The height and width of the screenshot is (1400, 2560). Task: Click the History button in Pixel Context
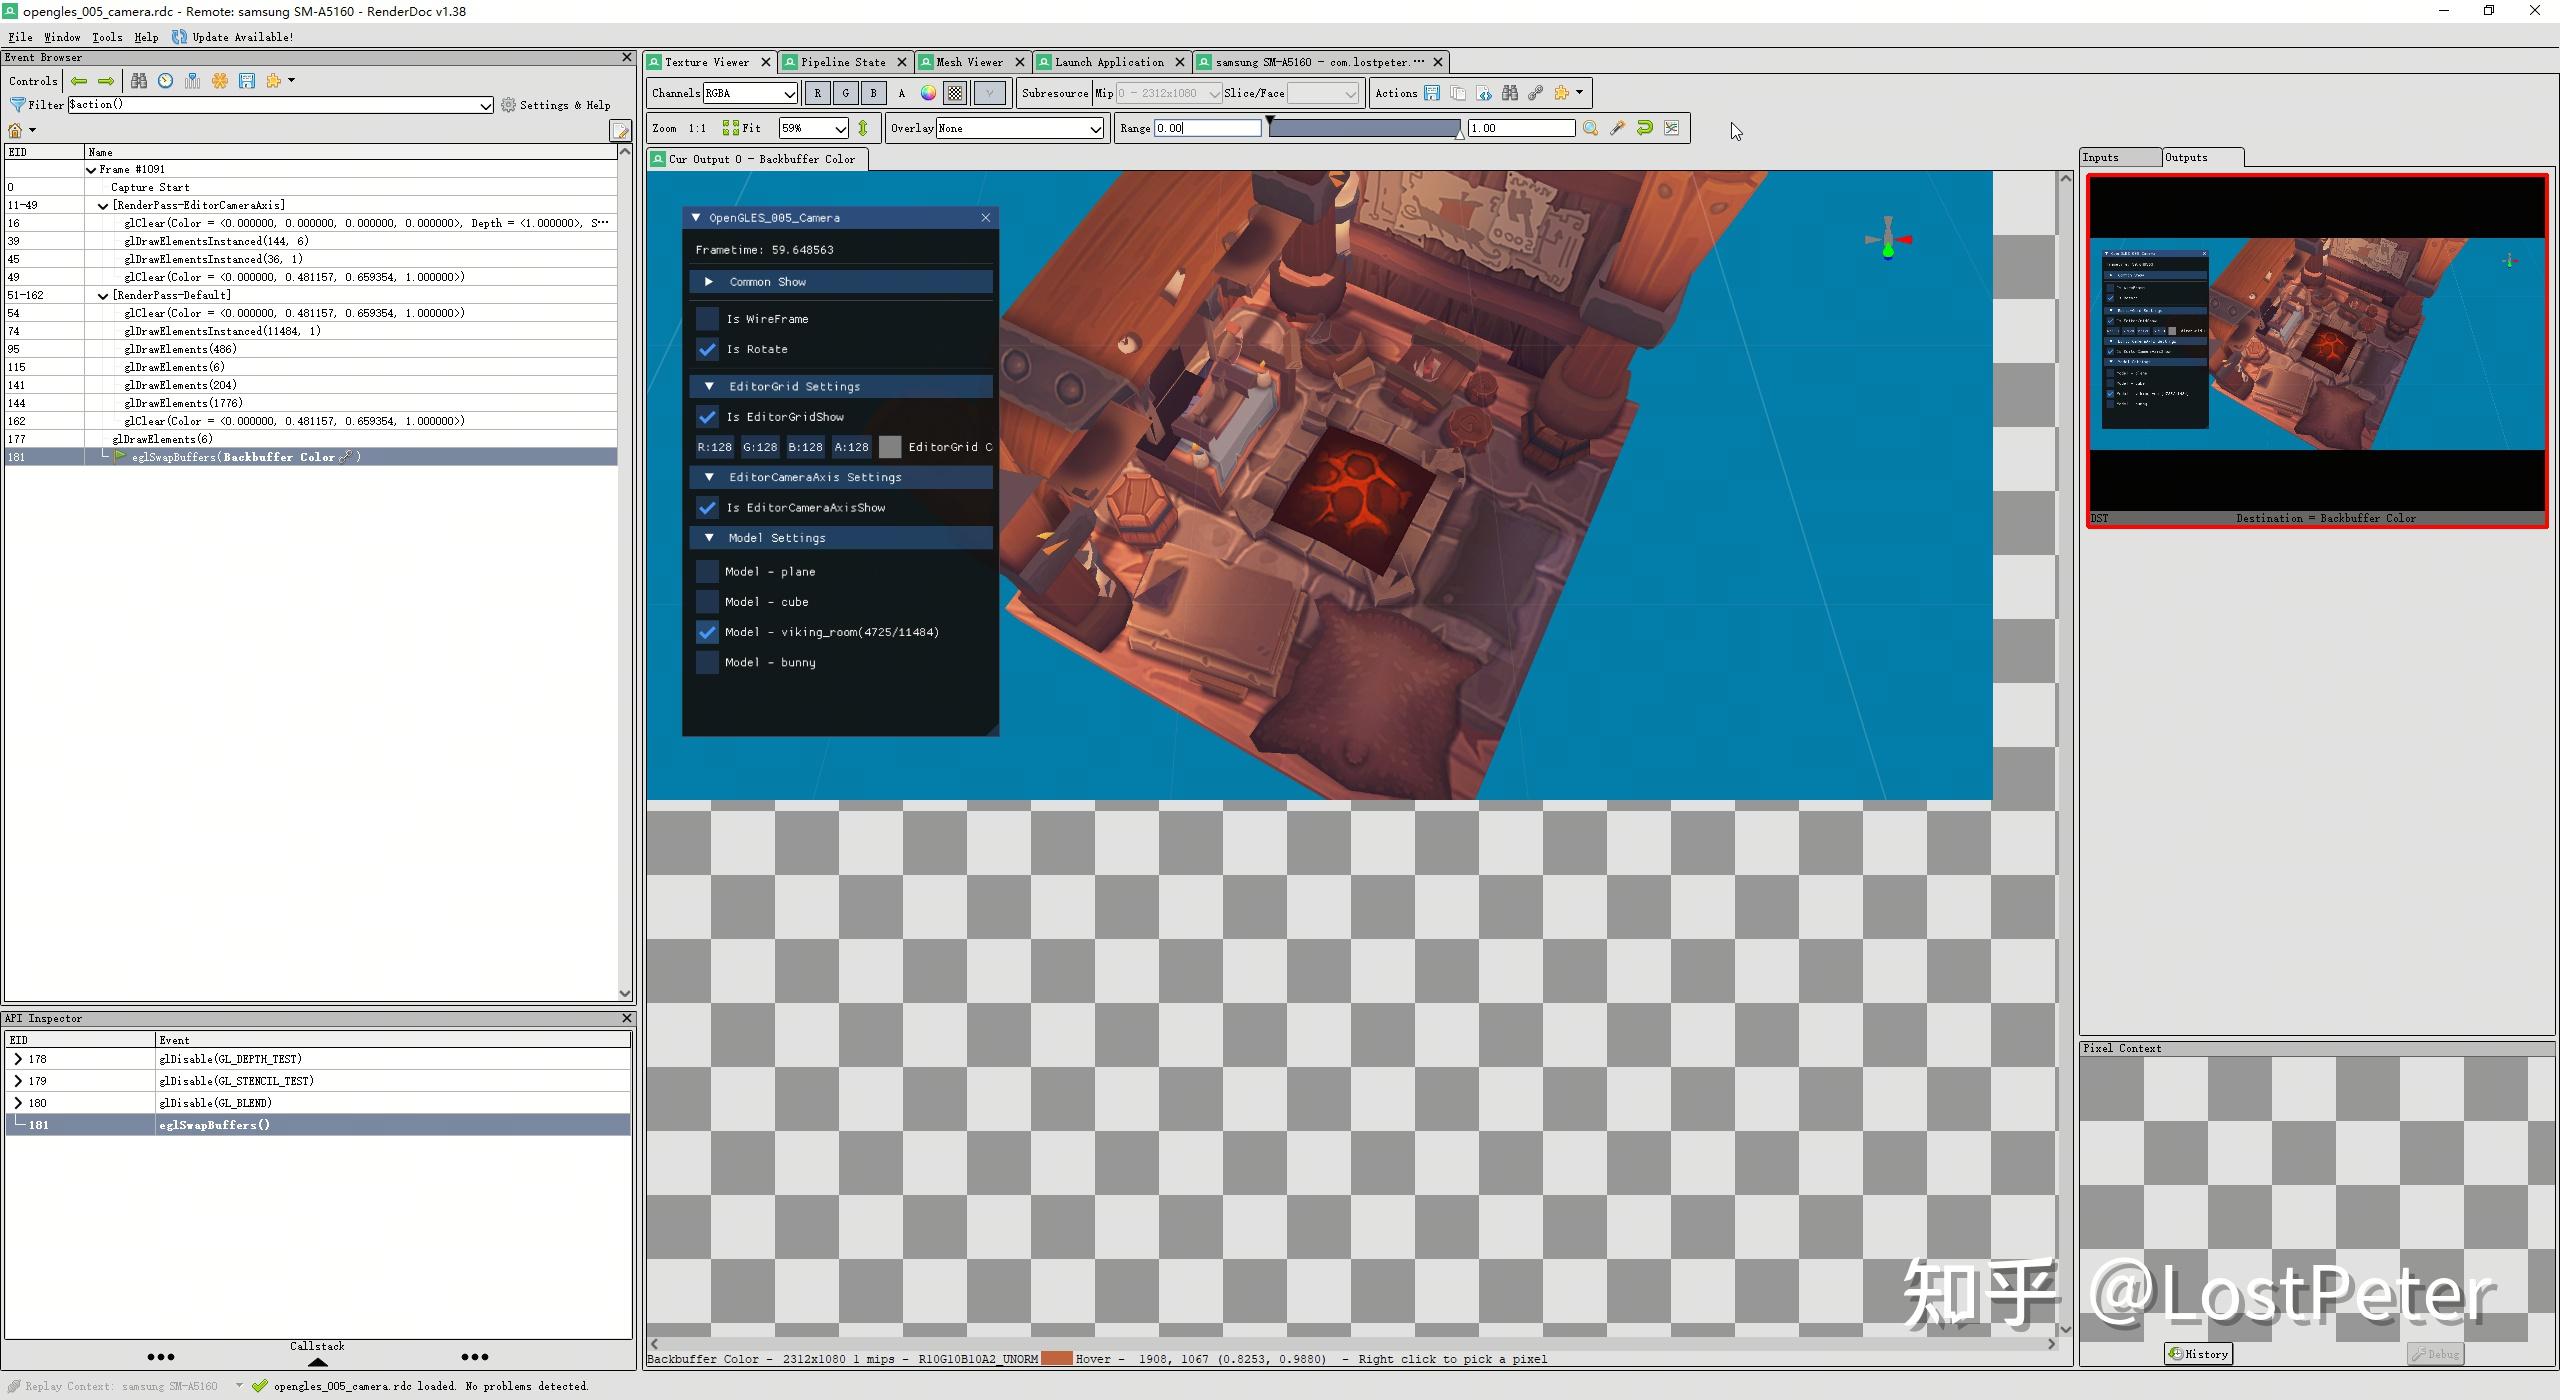click(2198, 1354)
